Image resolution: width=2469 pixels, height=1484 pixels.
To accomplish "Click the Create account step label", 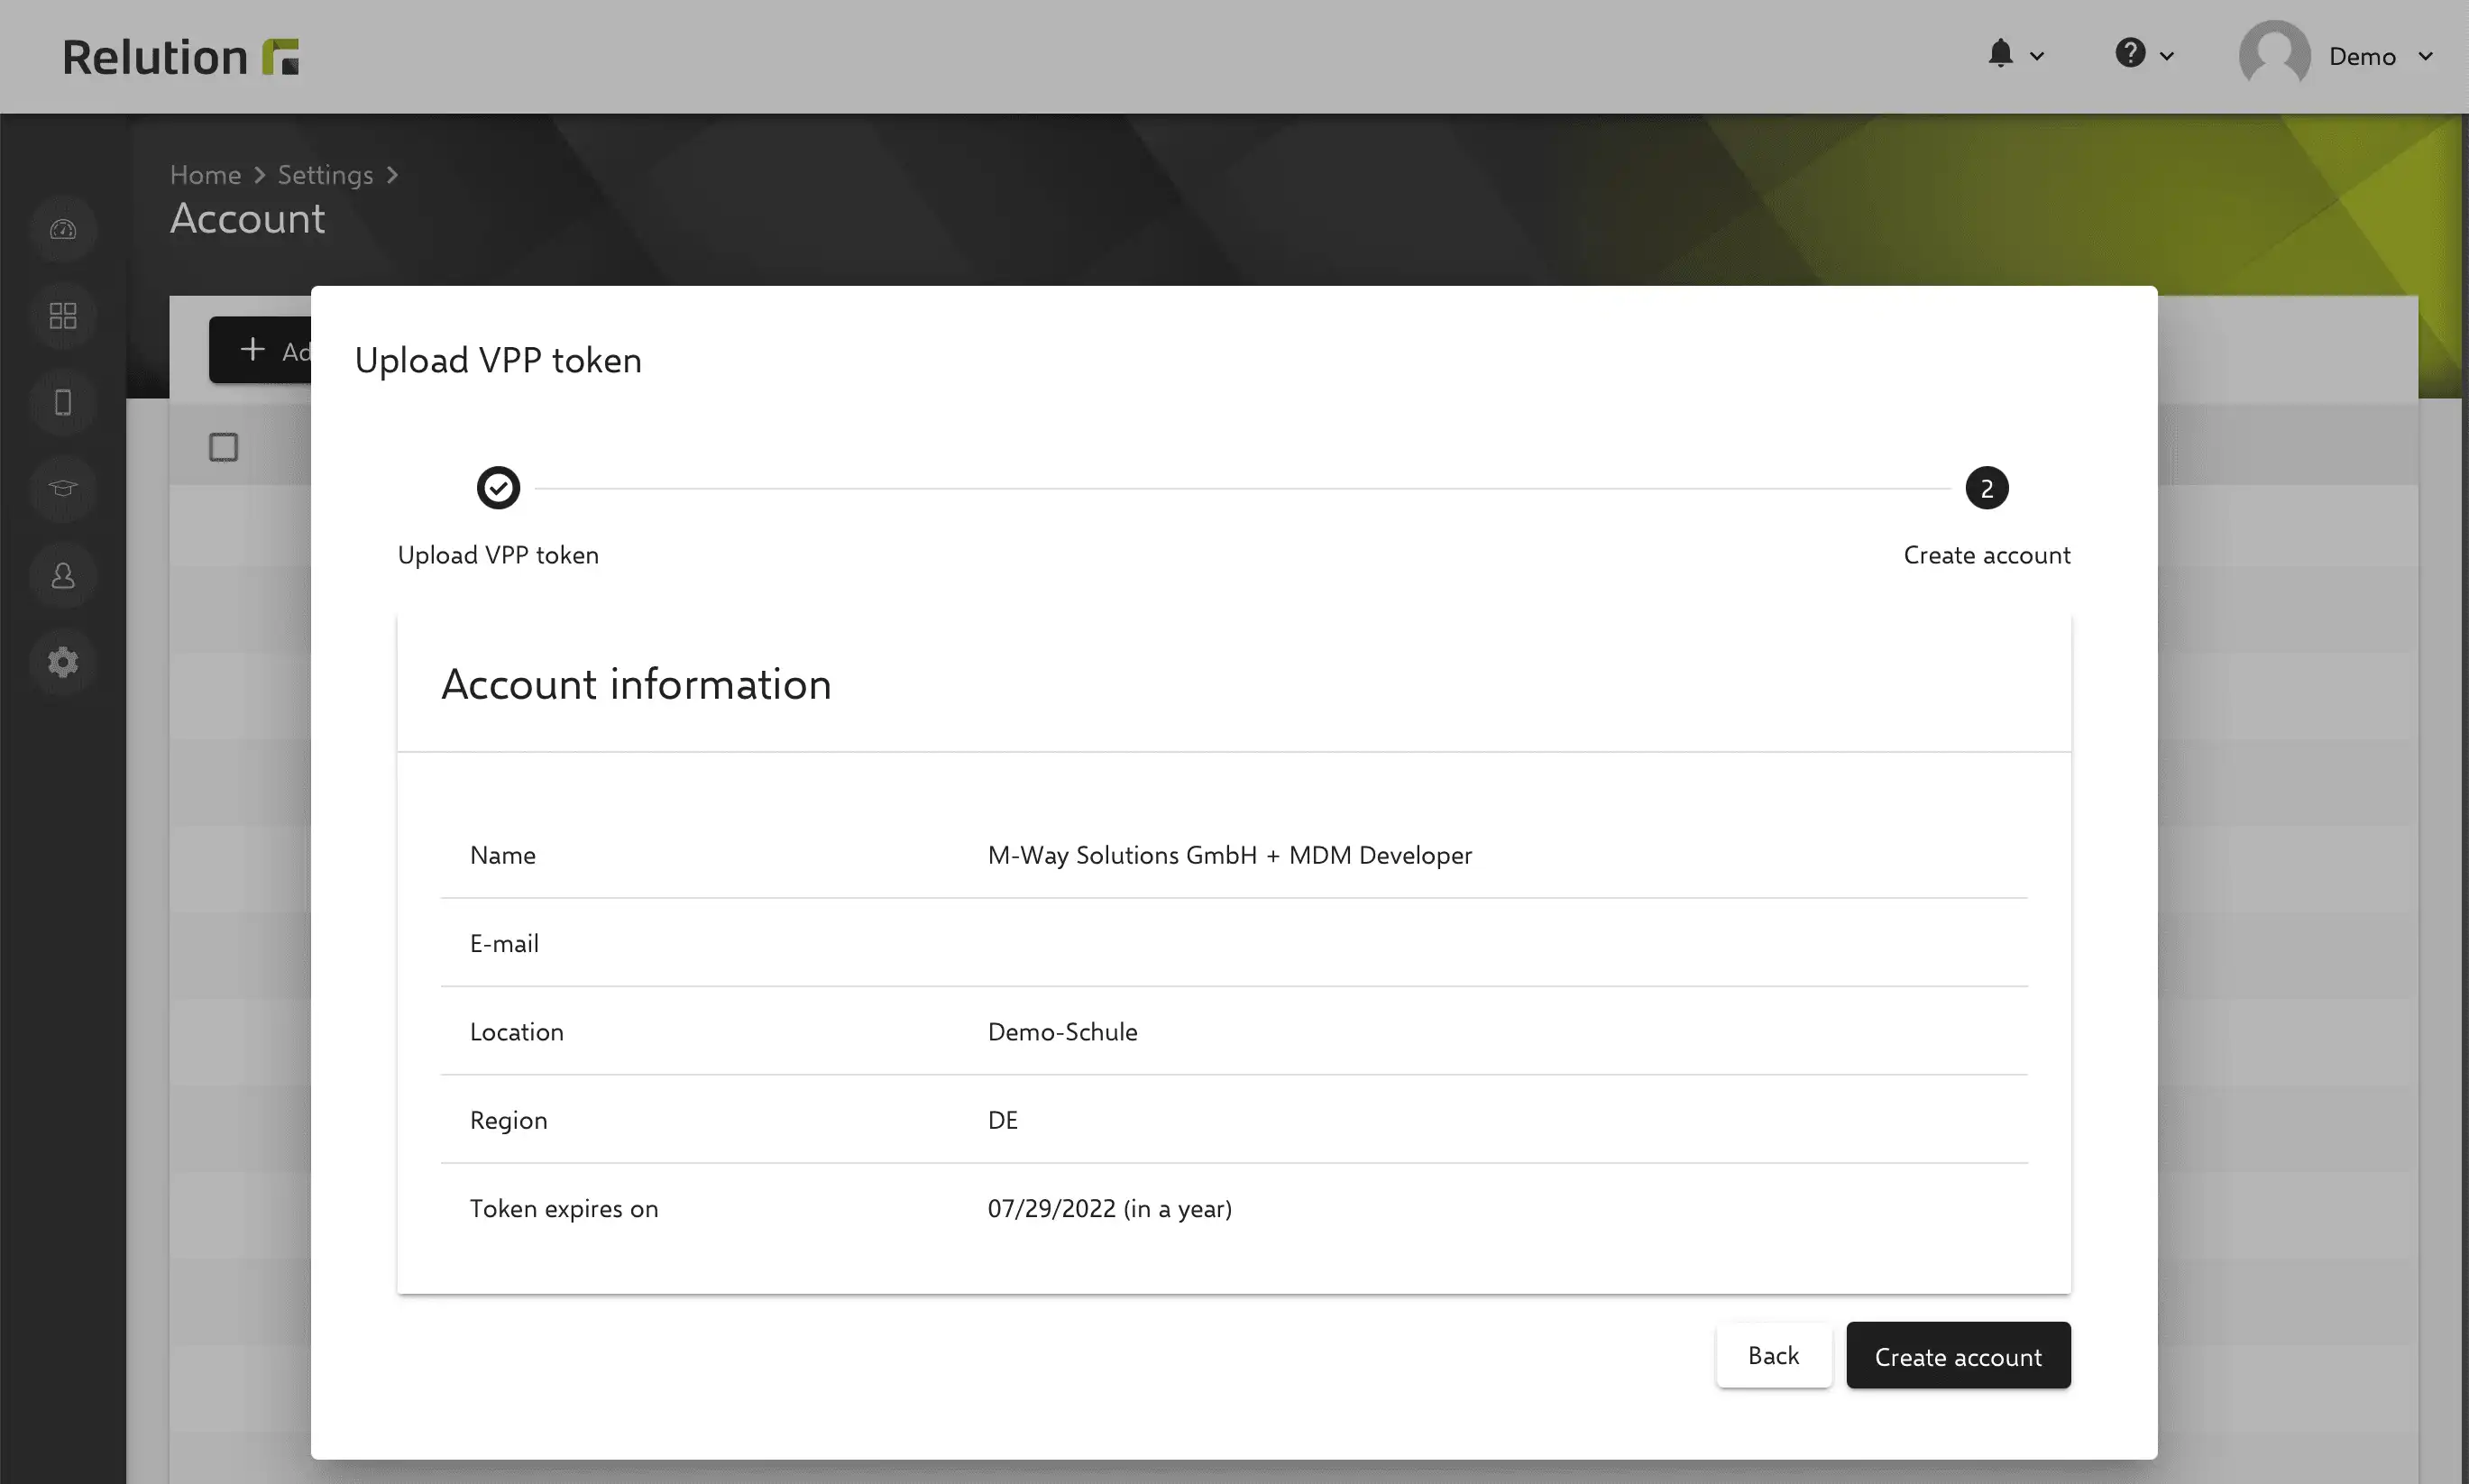I will (1986, 555).
